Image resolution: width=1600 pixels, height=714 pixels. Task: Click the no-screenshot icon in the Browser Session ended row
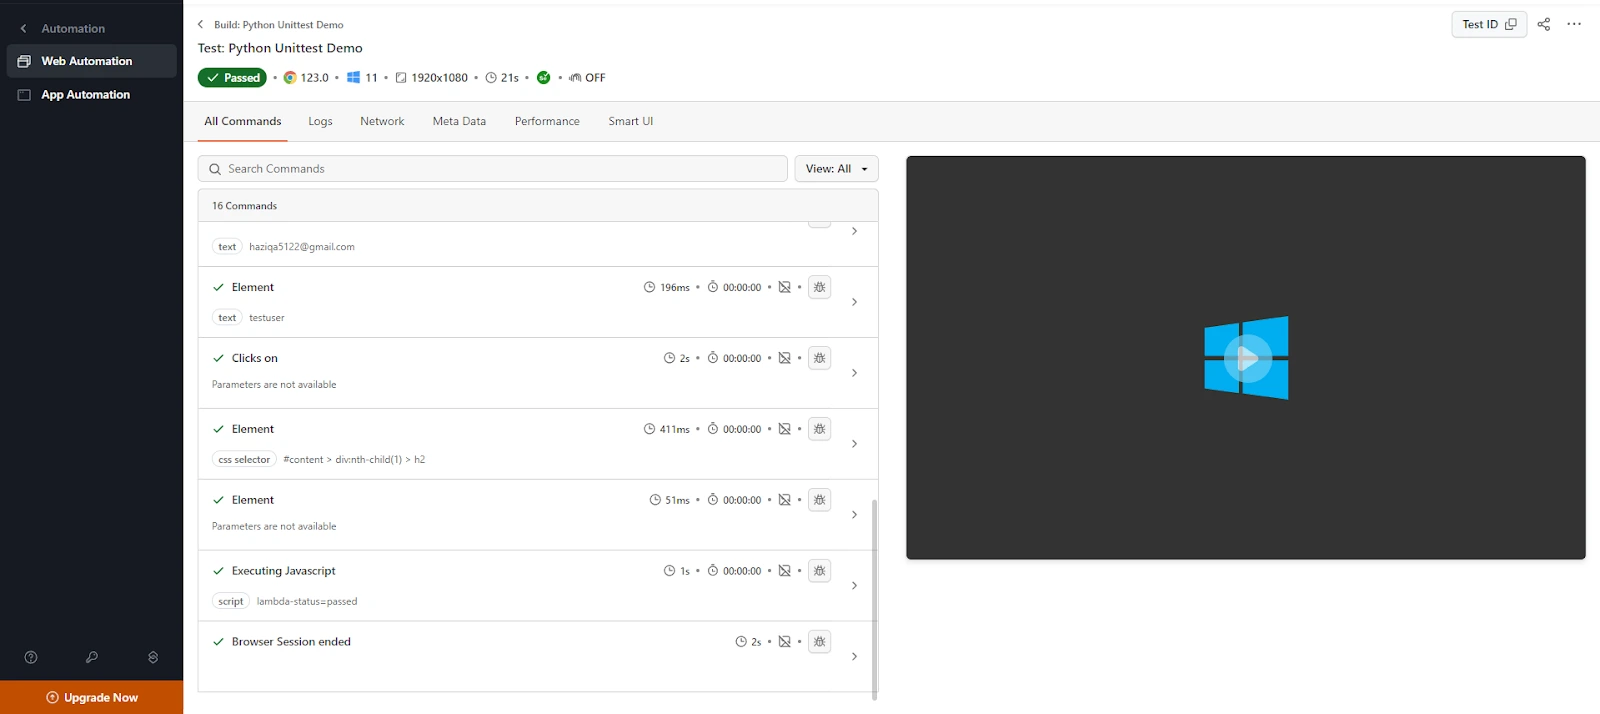pos(785,642)
